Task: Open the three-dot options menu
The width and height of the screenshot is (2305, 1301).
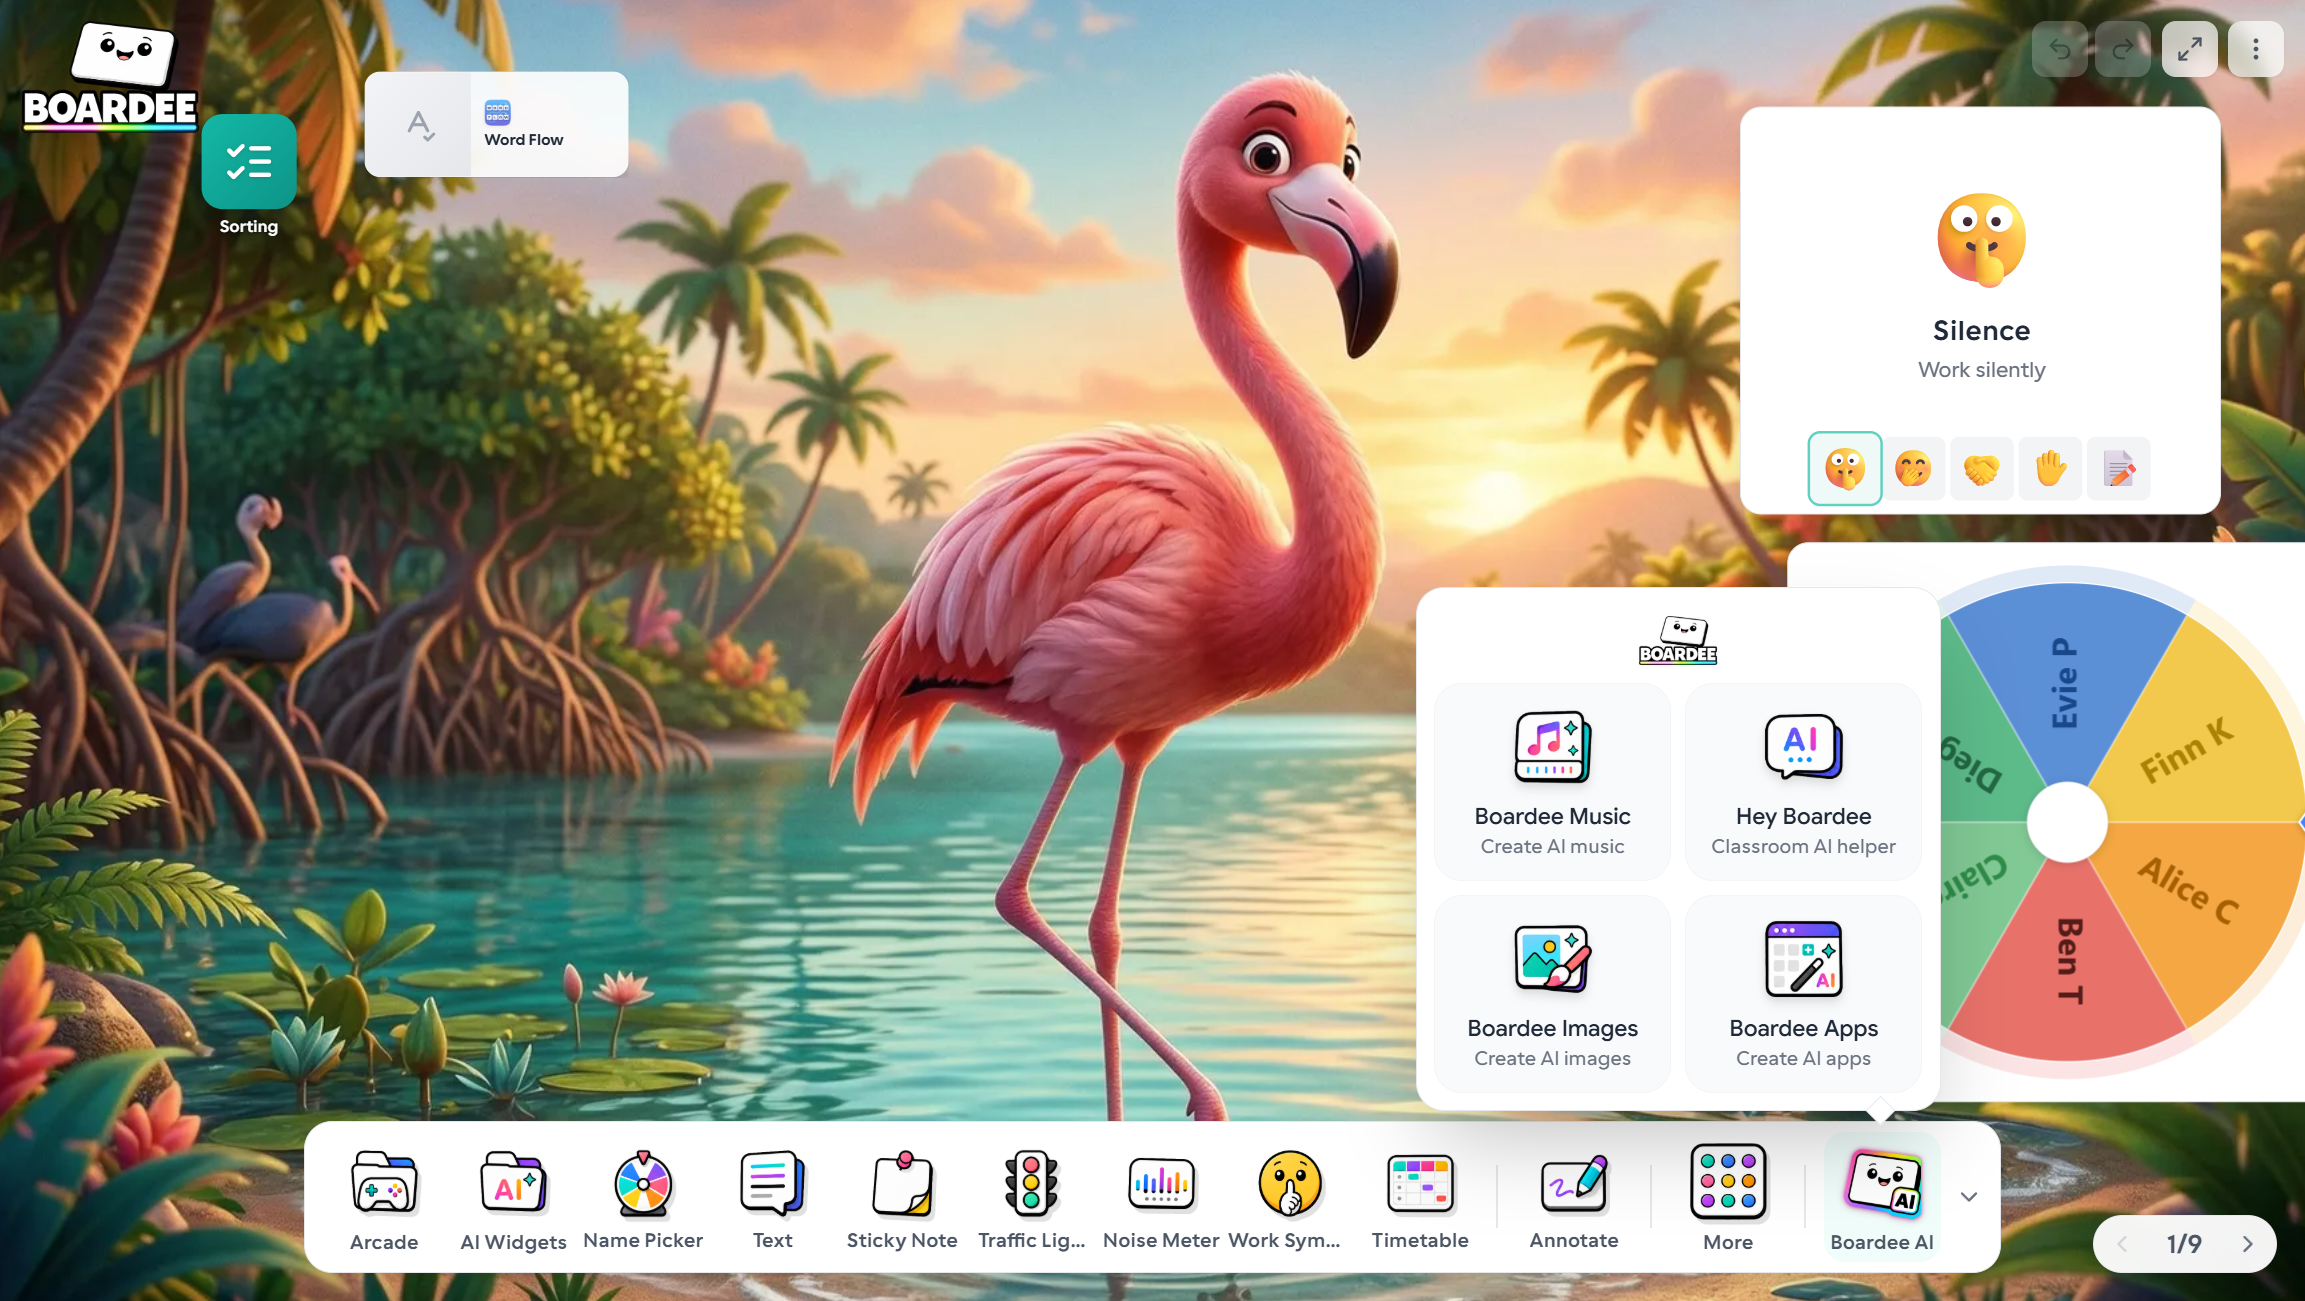Action: pyautogui.click(x=2256, y=49)
